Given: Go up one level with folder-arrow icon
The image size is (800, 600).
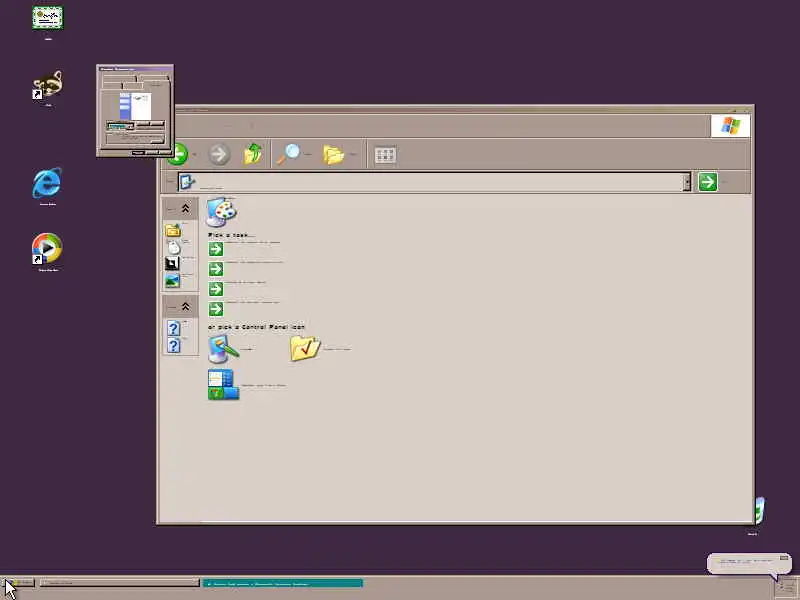Looking at the screenshot, I should tap(253, 154).
